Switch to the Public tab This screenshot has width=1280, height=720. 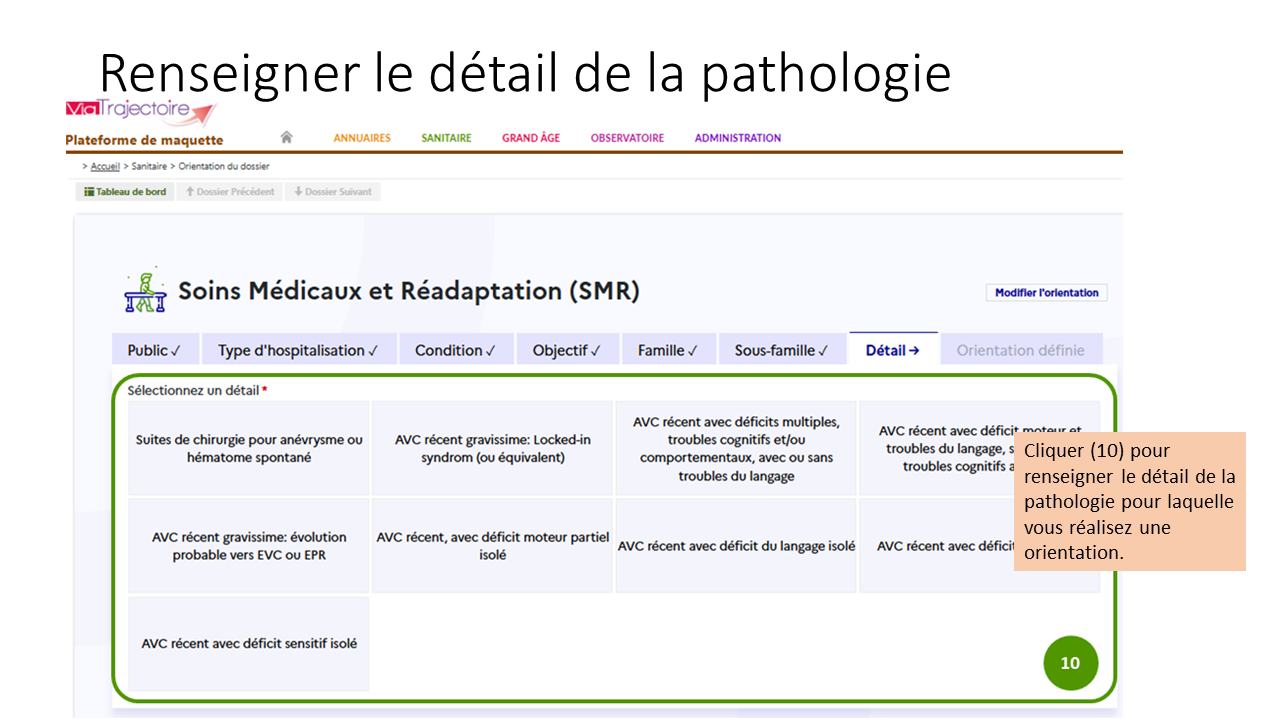[154, 351]
